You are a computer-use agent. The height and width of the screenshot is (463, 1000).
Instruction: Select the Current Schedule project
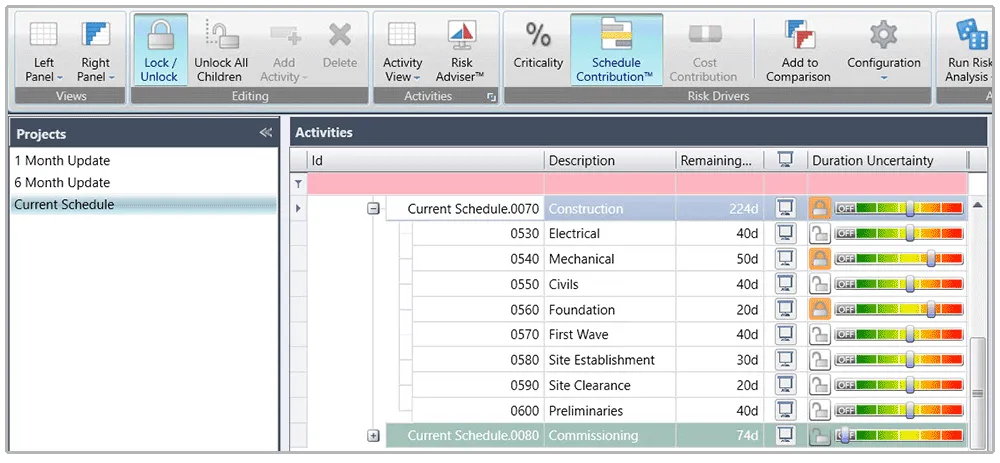click(144, 205)
